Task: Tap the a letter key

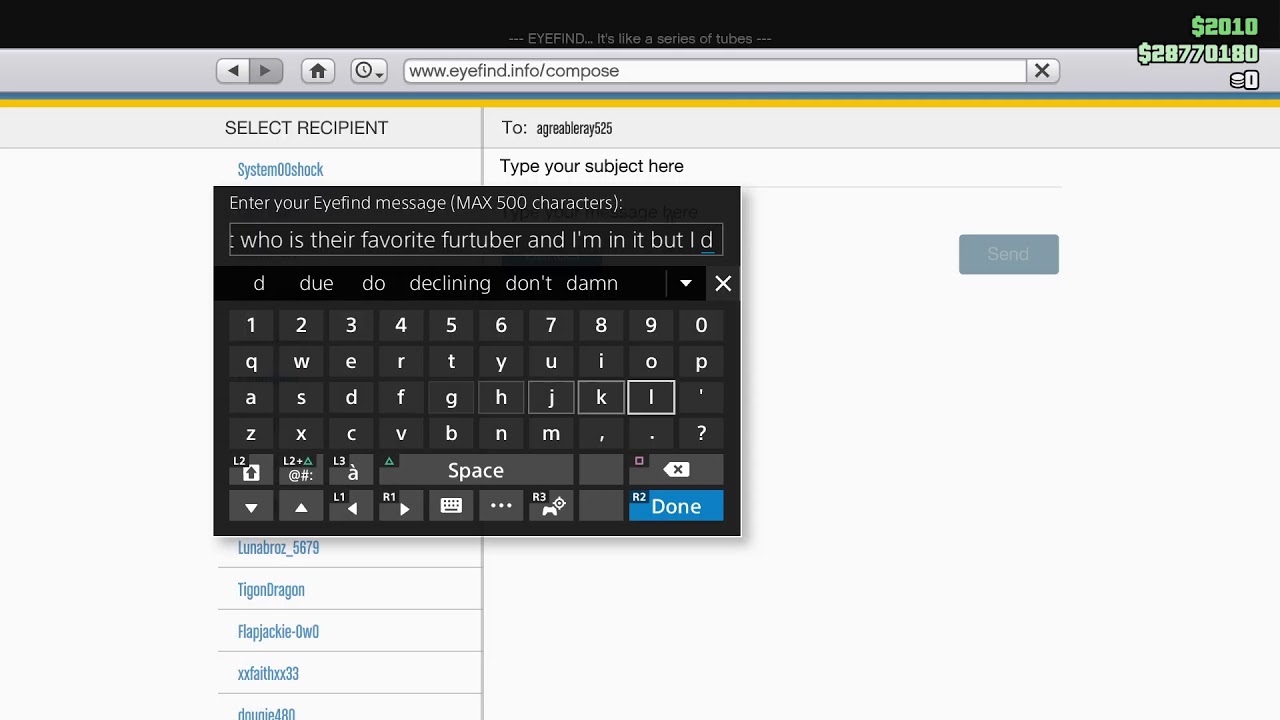Action: pos(251,398)
